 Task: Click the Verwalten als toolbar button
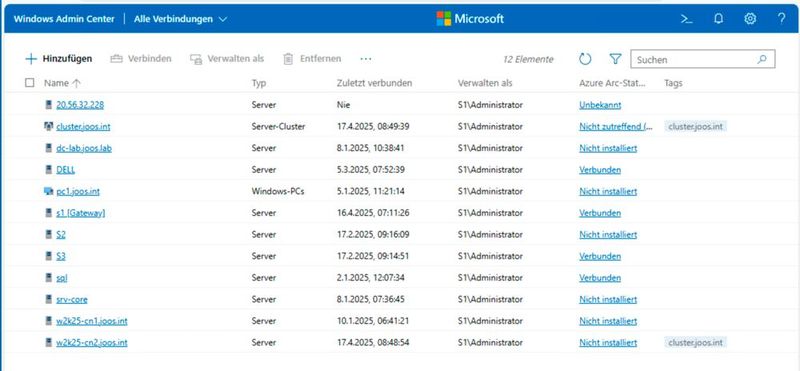[227, 59]
